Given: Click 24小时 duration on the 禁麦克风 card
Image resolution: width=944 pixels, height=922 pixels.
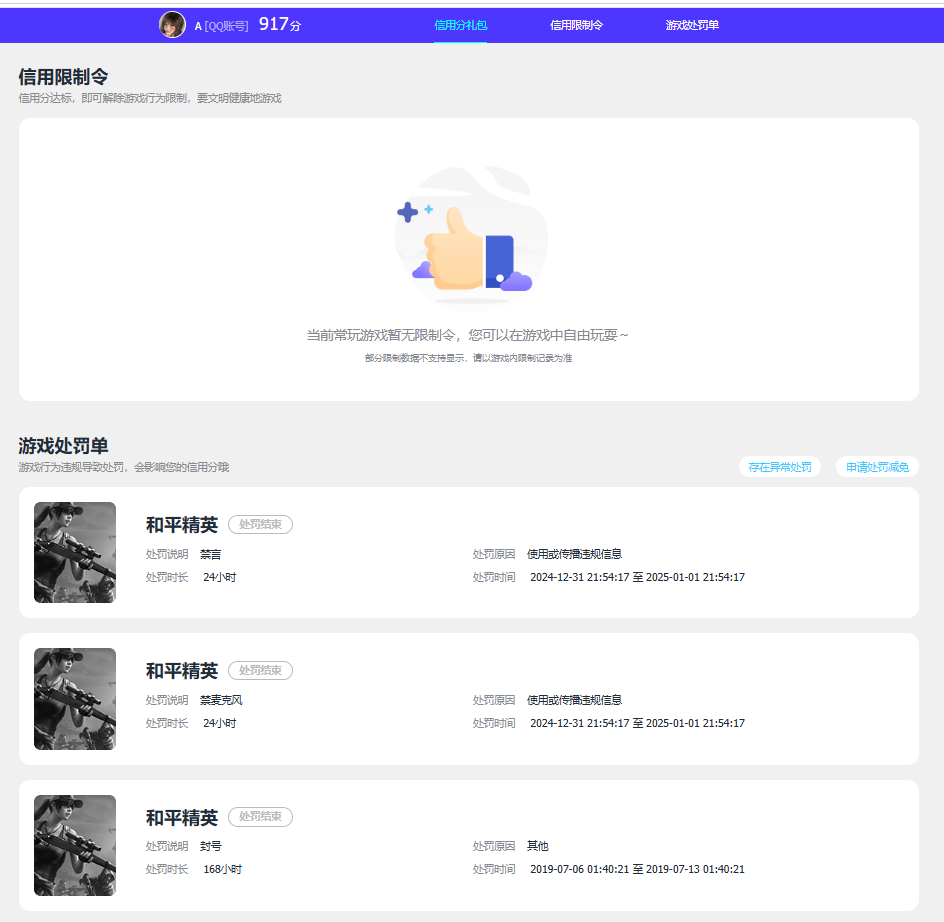Looking at the screenshot, I should (x=220, y=723).
